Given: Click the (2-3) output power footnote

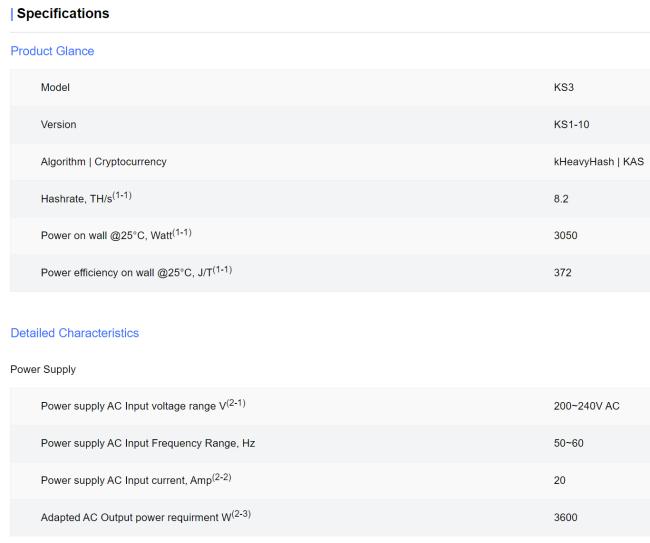Looking at the screenshot, I should (241, 514).
